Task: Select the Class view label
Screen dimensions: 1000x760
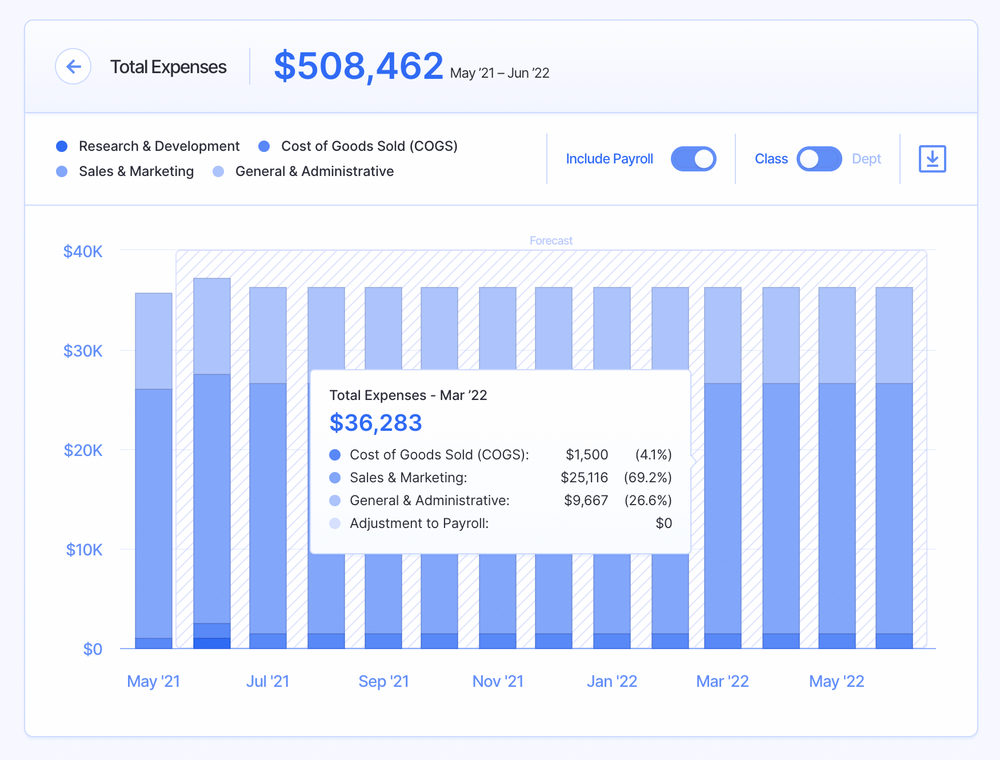Action: tap(771, 159)
